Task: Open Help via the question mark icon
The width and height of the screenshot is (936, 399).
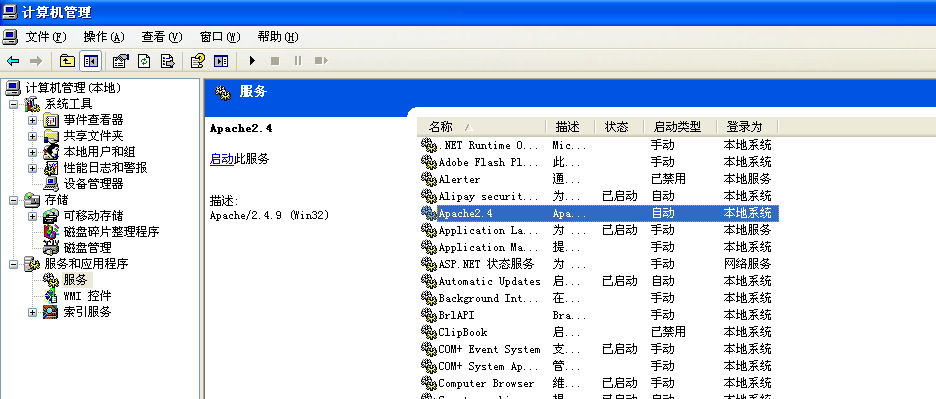Action: 198,61
